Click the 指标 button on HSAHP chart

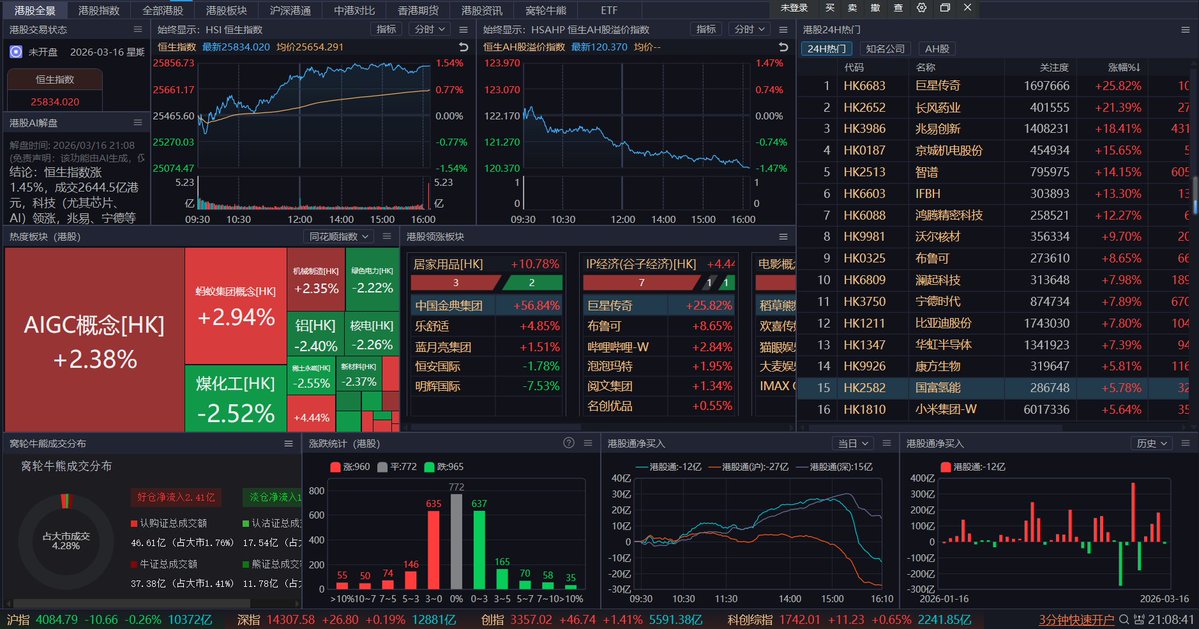pyautogui.click(x=706, y=29)
